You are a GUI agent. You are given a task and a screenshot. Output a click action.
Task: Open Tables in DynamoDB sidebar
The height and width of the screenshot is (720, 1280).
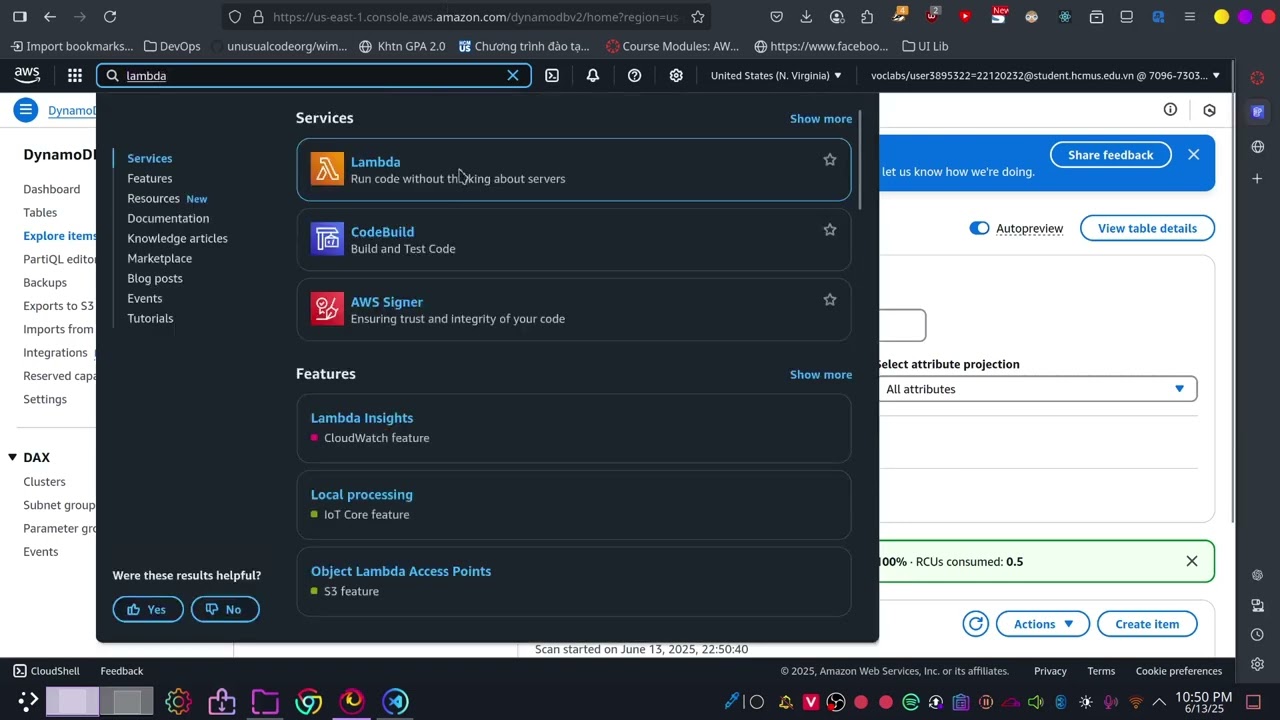(40, 212)
